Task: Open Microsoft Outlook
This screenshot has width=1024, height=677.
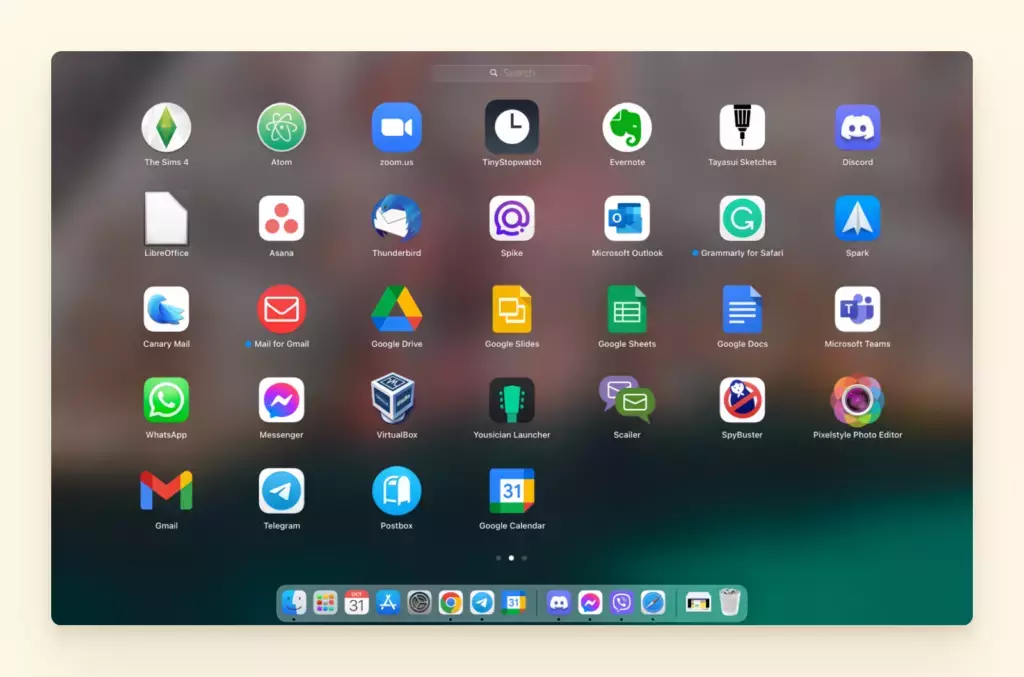Action: 627,218
